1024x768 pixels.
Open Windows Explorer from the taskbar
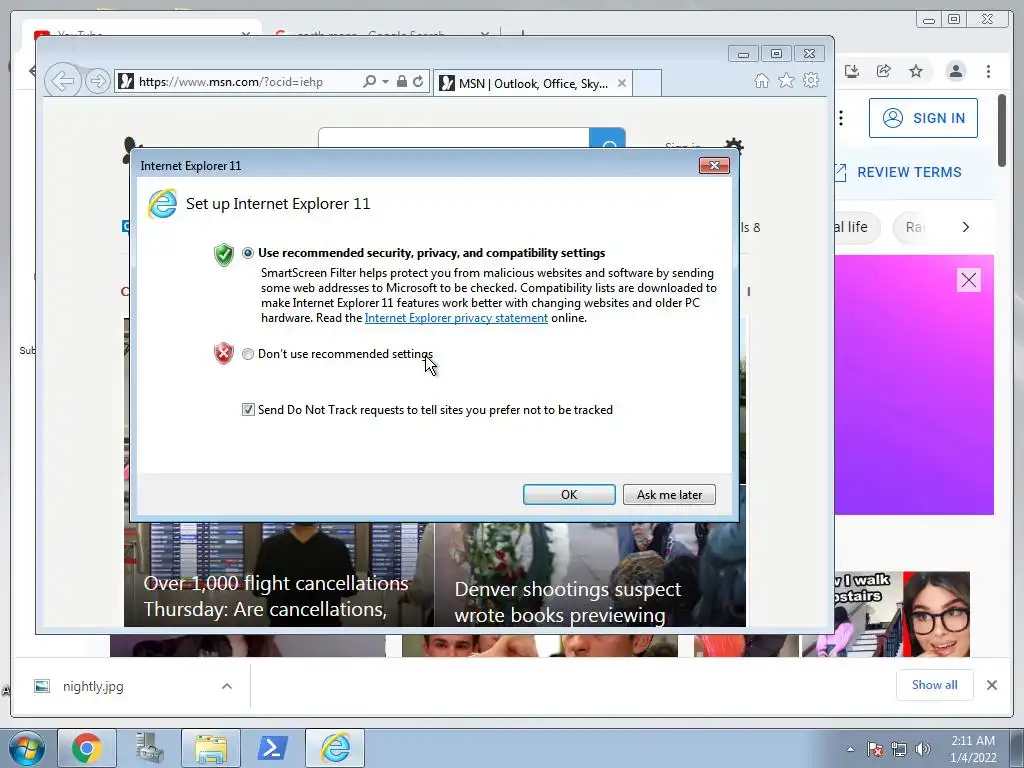coord(210,748)
